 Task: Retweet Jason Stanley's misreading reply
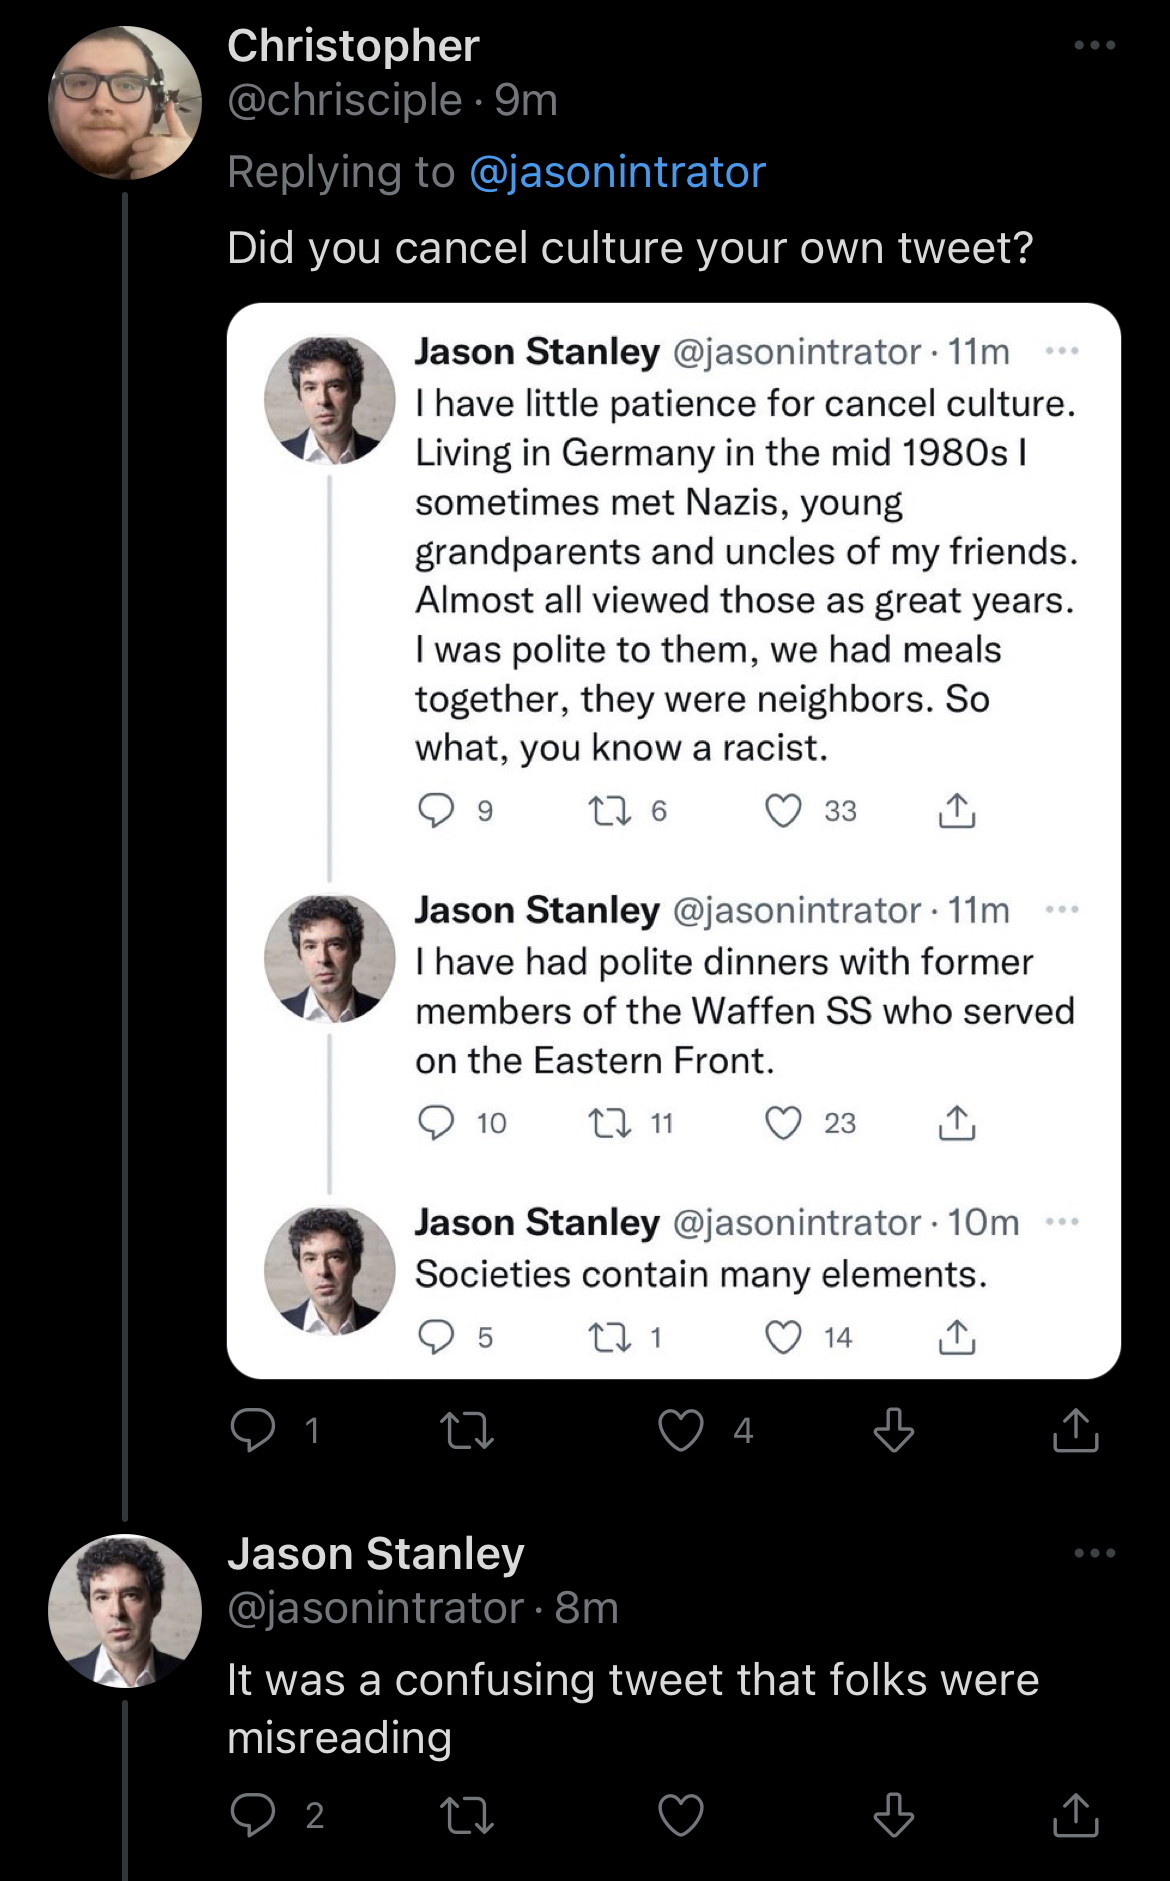click(x=467, y=1815)
